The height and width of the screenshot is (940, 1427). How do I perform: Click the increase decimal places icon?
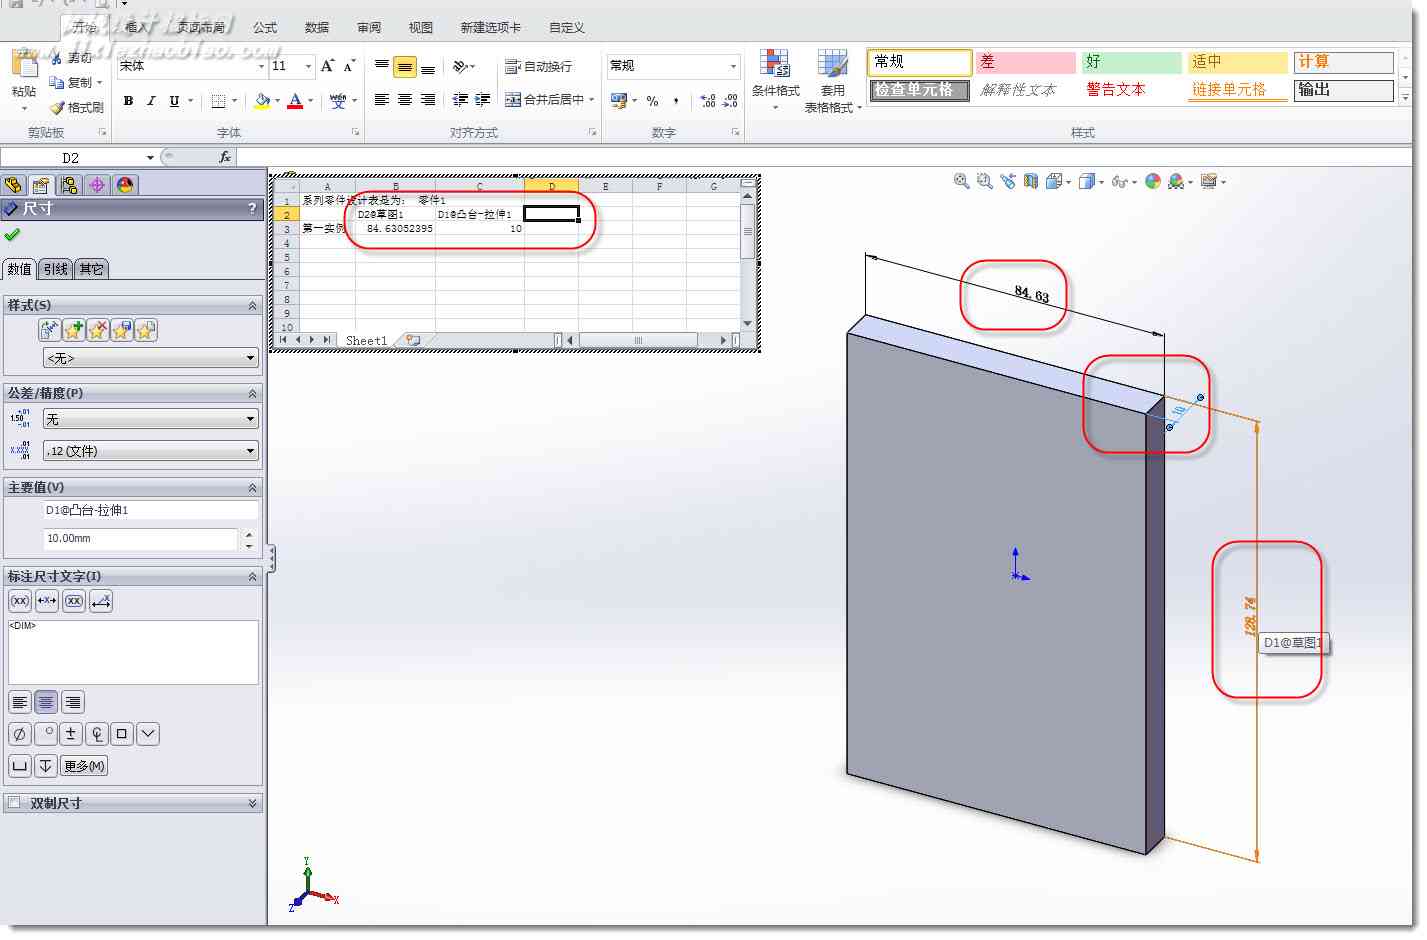[708, 100]
